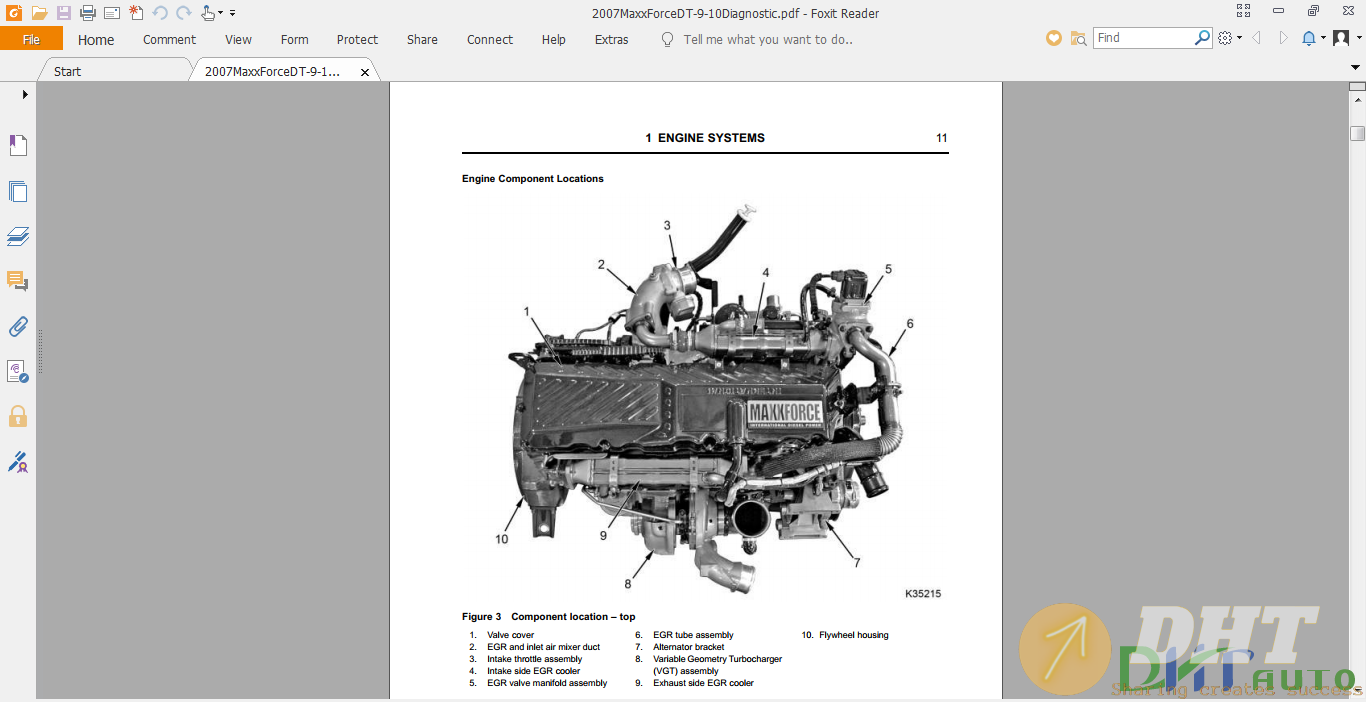Click the '1 ENGINE SYSTEMS' page header
This screenshot has height=702, width=1366.
[x=705, y=138]
